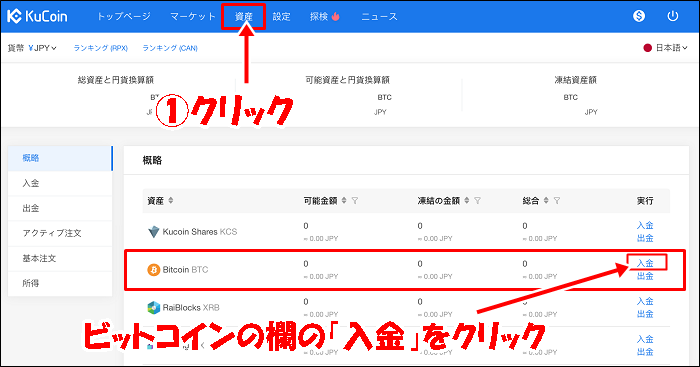
Task: Open filter icon for 総合 column
Action: (x=556, y=200)
